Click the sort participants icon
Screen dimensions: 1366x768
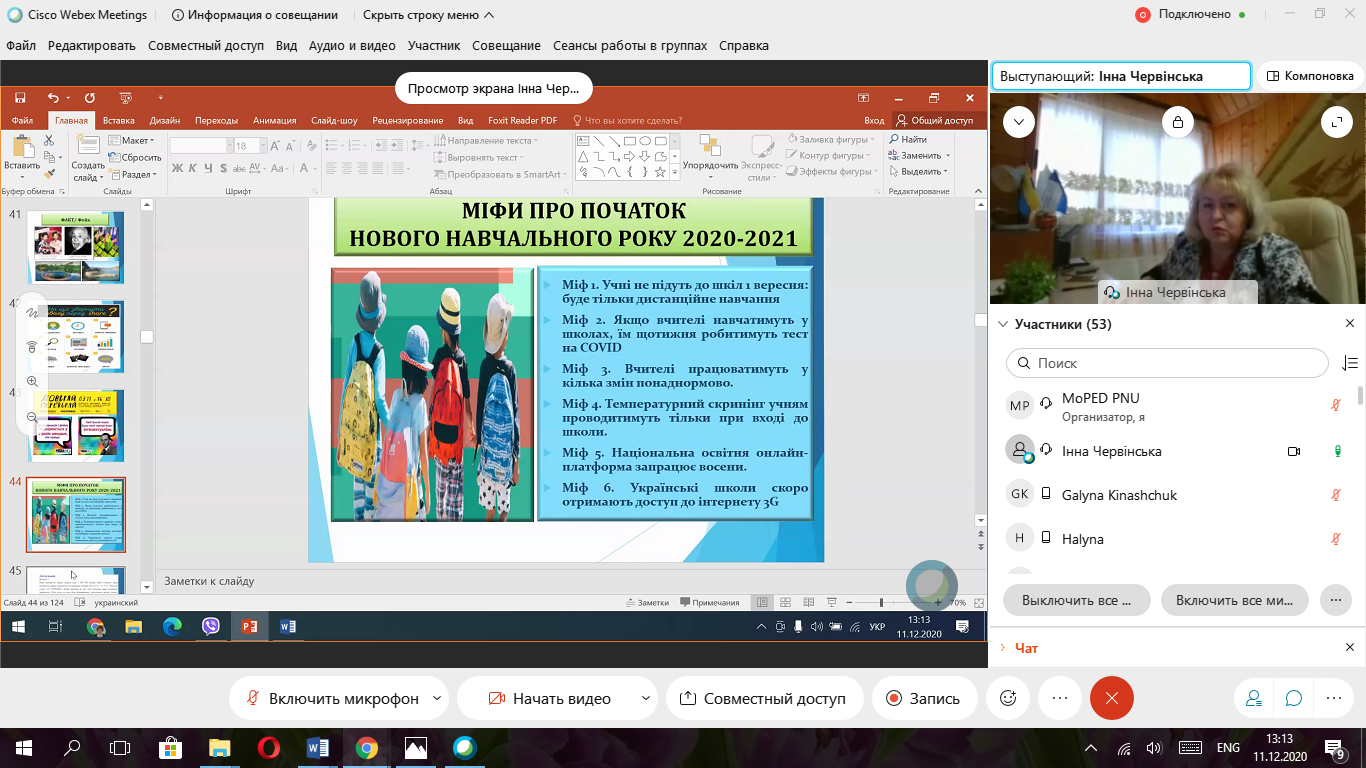point(1350,363)
